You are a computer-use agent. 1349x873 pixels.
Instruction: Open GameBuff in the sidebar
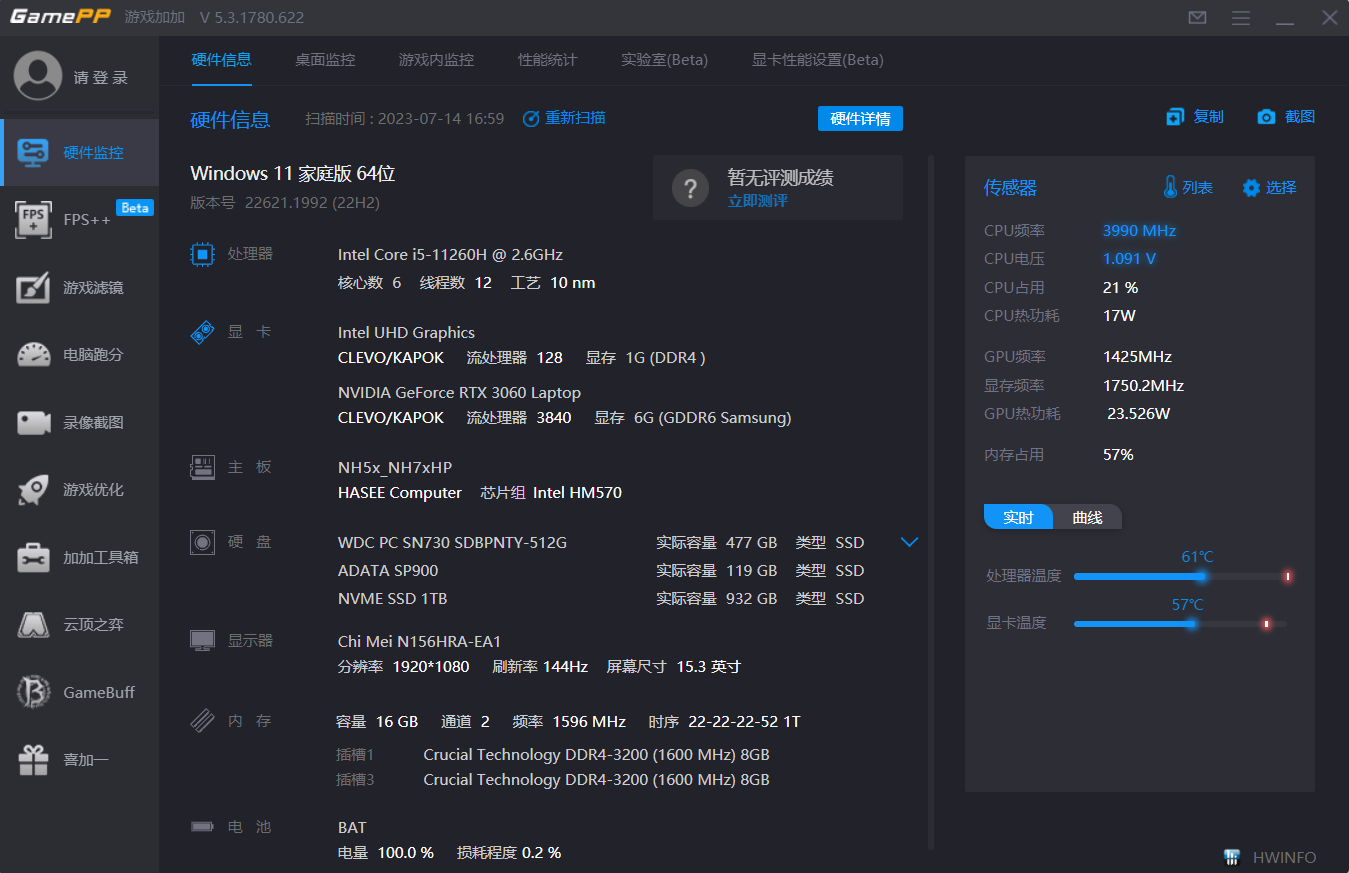[x=79, y=692]
